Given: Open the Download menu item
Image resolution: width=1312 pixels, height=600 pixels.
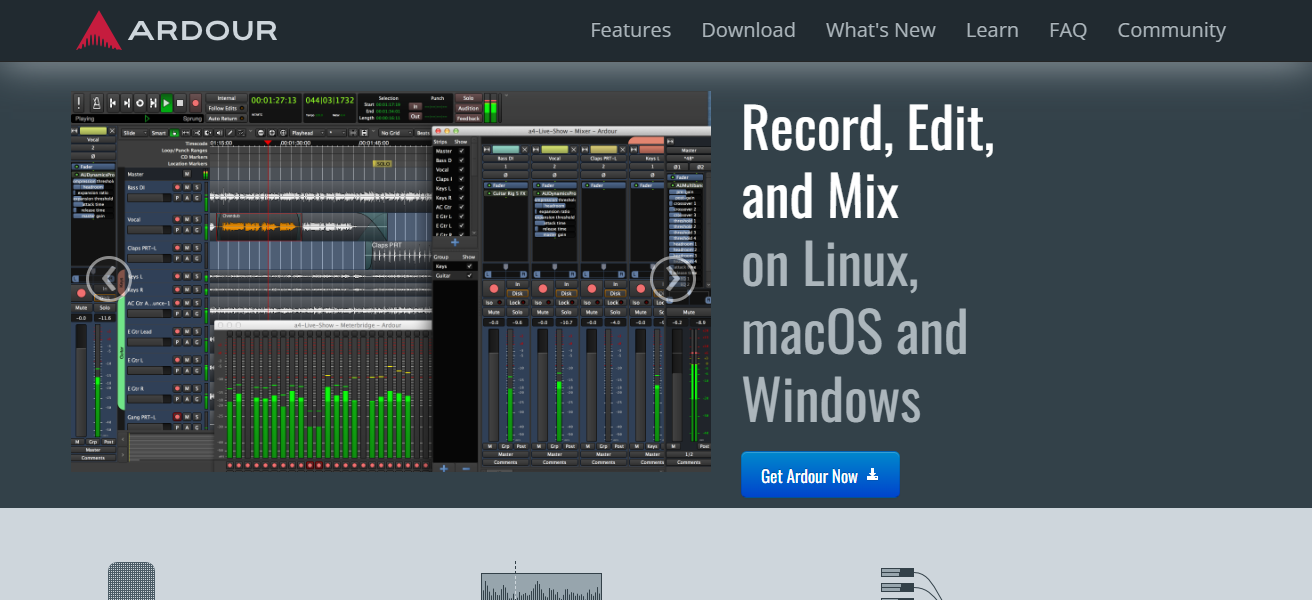Looking at the screenshot, I should (x=748, y=30).
